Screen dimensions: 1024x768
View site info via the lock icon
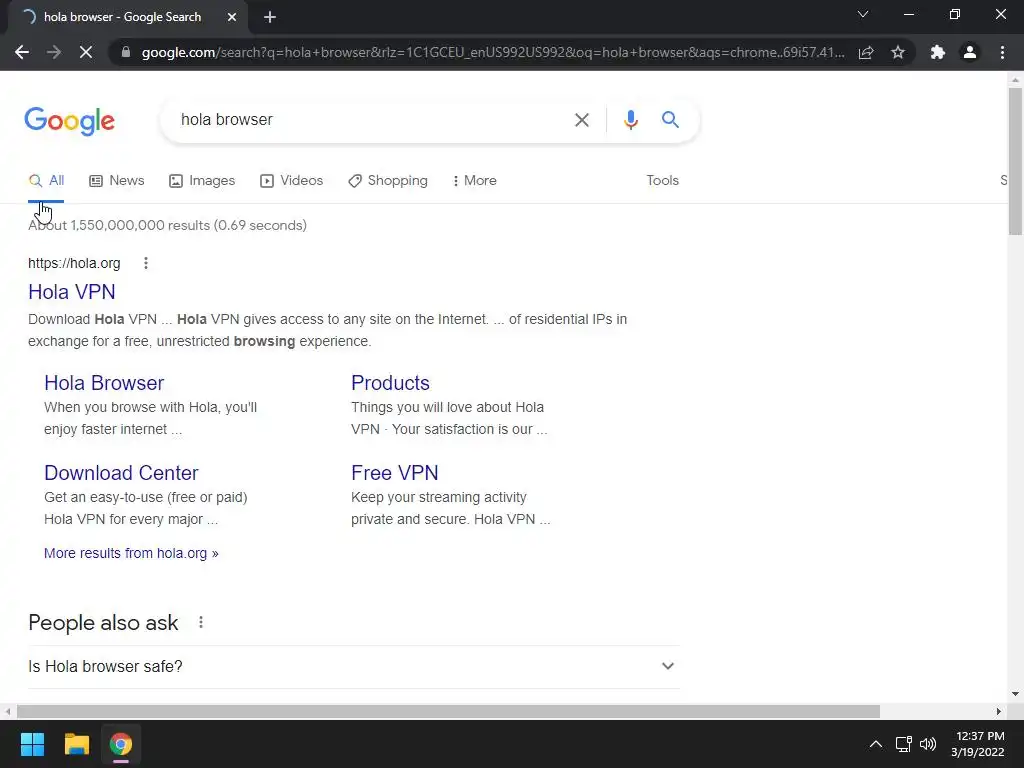126,52
